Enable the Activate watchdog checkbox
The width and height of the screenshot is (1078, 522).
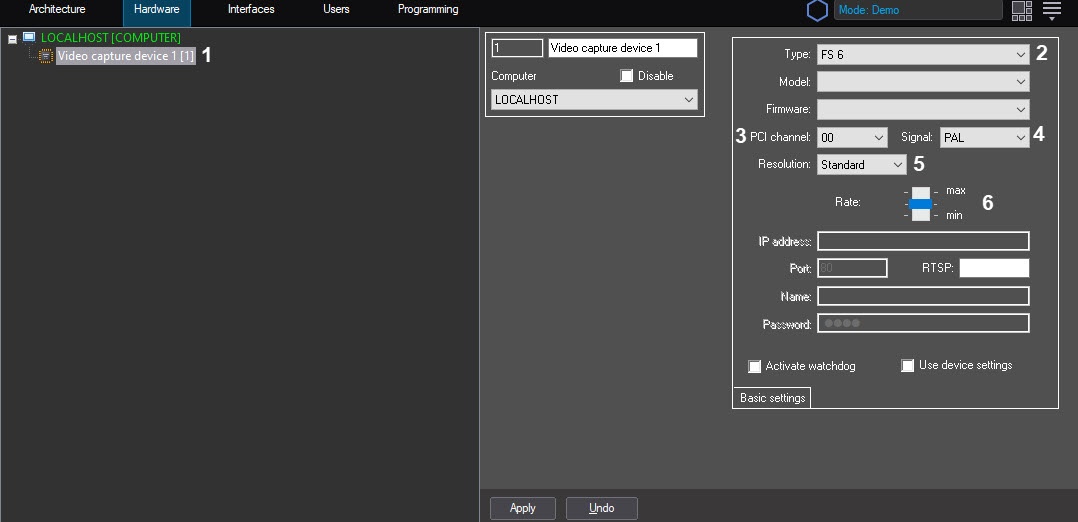pyautogui.click(x=754, y=367)
